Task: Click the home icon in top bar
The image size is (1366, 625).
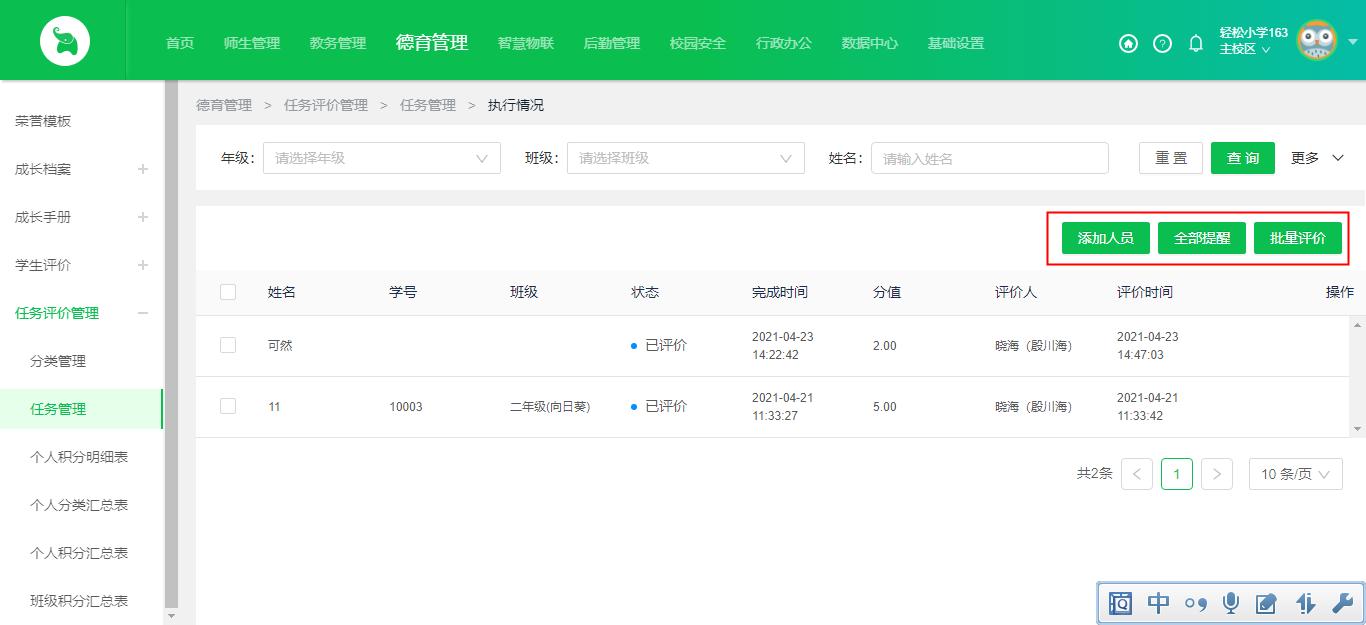Action: point(1128,44)
